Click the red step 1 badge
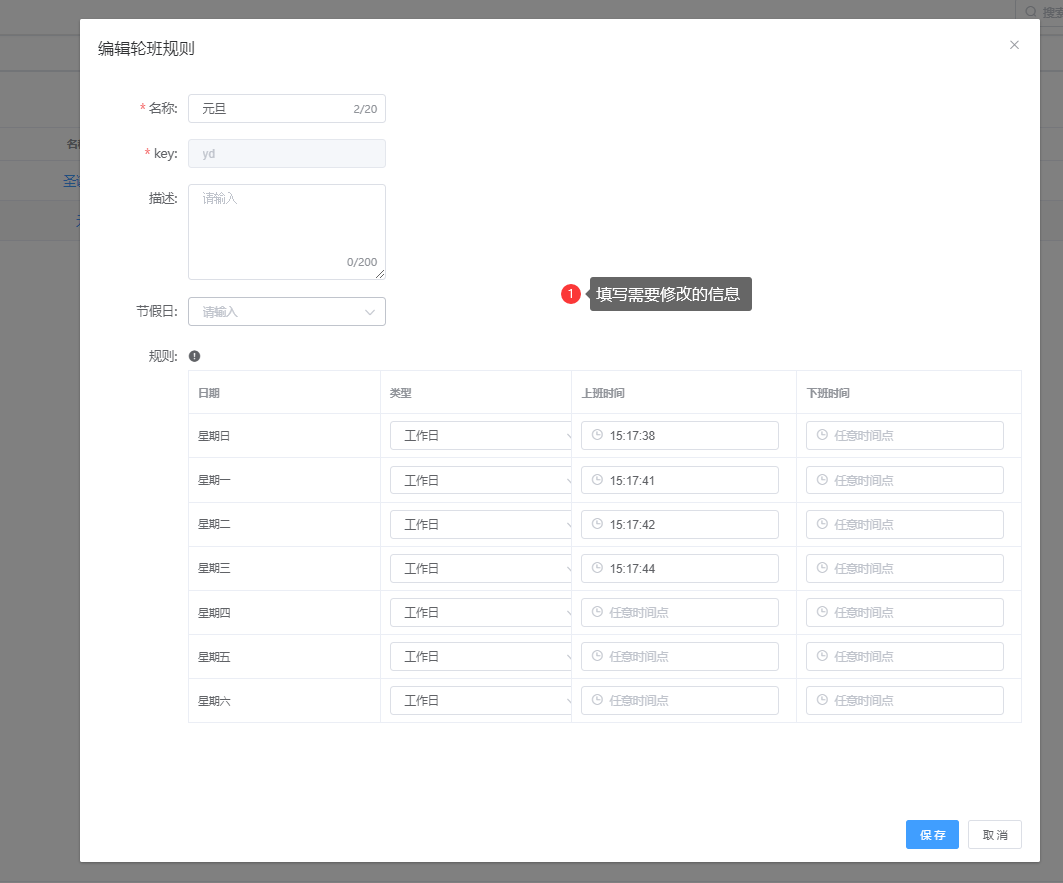 click(x=570, y=294)
